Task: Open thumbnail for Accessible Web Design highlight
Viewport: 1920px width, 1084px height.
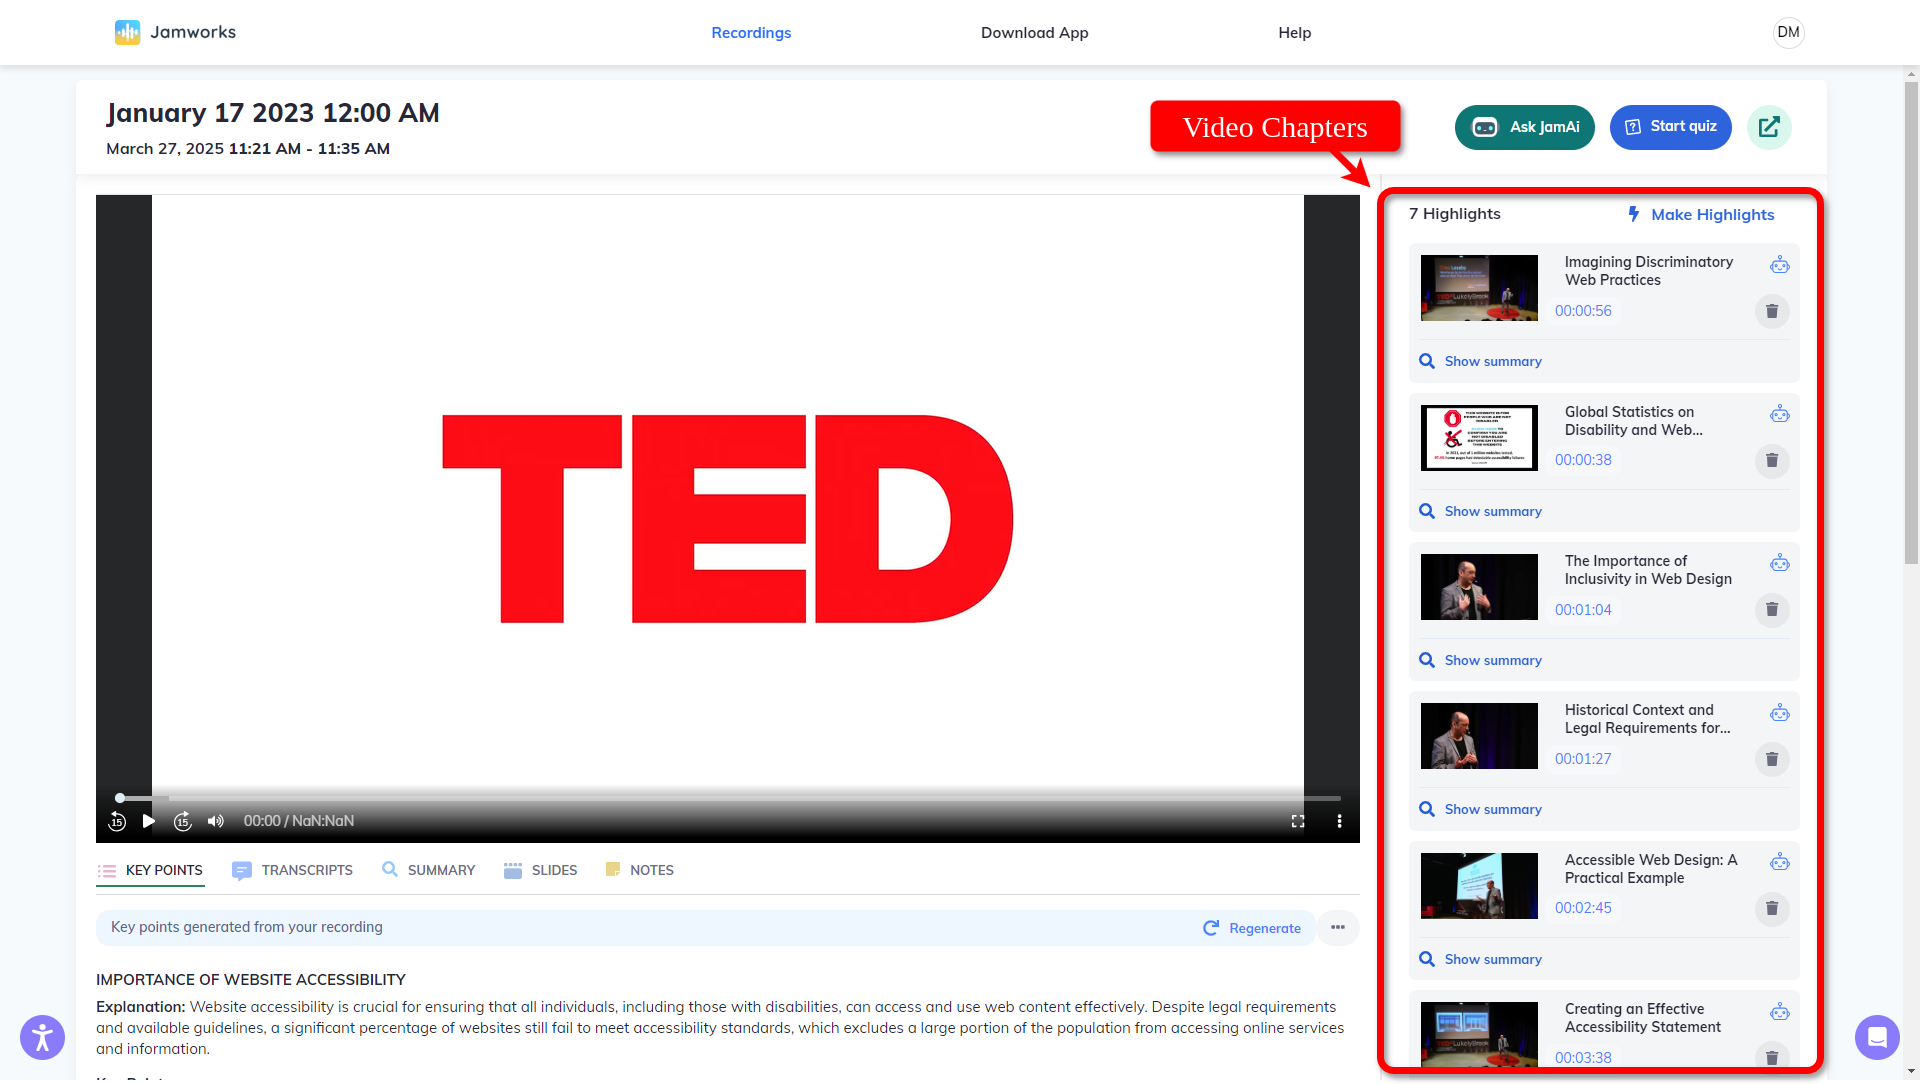Action: pyautogui.click(x=1479, y=886)
